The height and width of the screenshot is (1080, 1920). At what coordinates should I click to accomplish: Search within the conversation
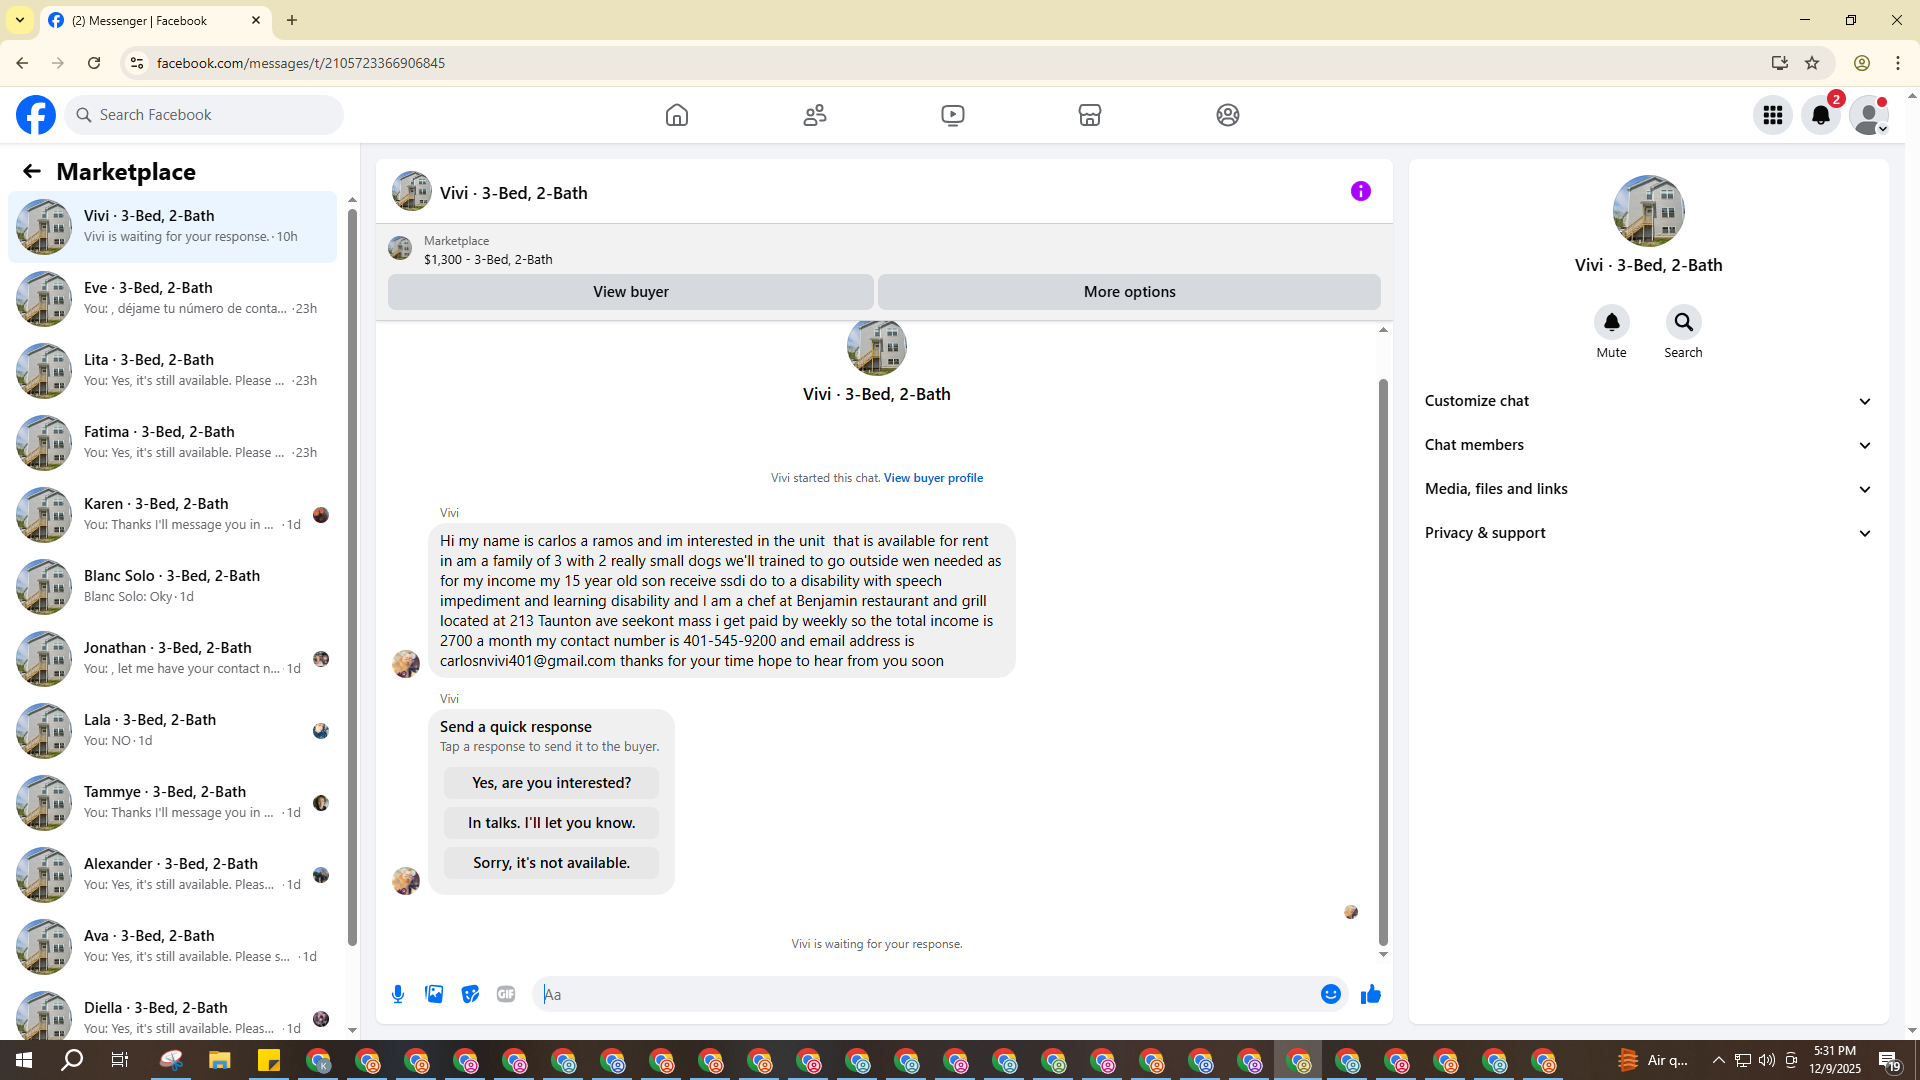pos(1683,323)
